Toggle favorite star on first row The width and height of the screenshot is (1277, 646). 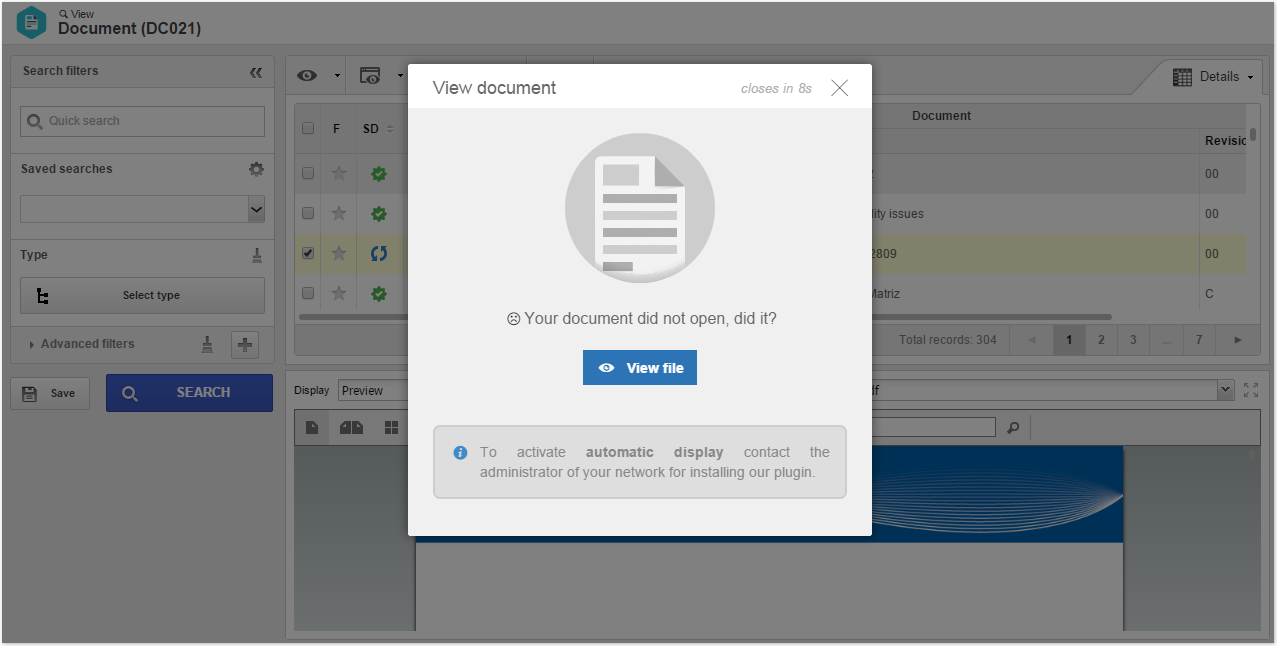point(339,173)
